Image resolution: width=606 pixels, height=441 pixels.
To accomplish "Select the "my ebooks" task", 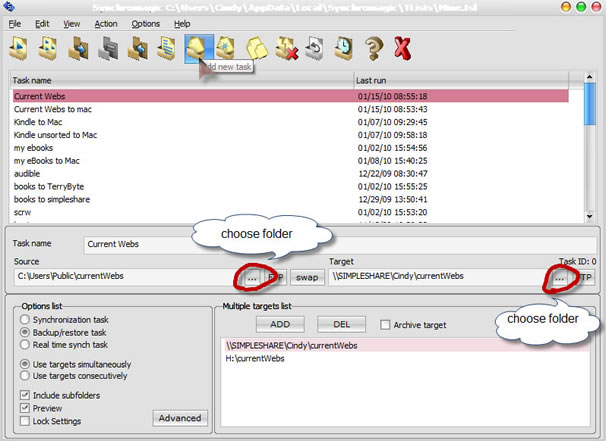I will pyautogui.click(x=291, y=148).
